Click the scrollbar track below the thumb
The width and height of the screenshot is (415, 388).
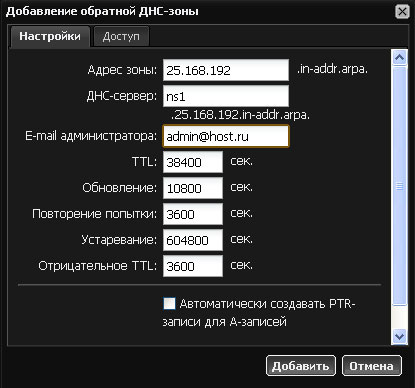399,317
